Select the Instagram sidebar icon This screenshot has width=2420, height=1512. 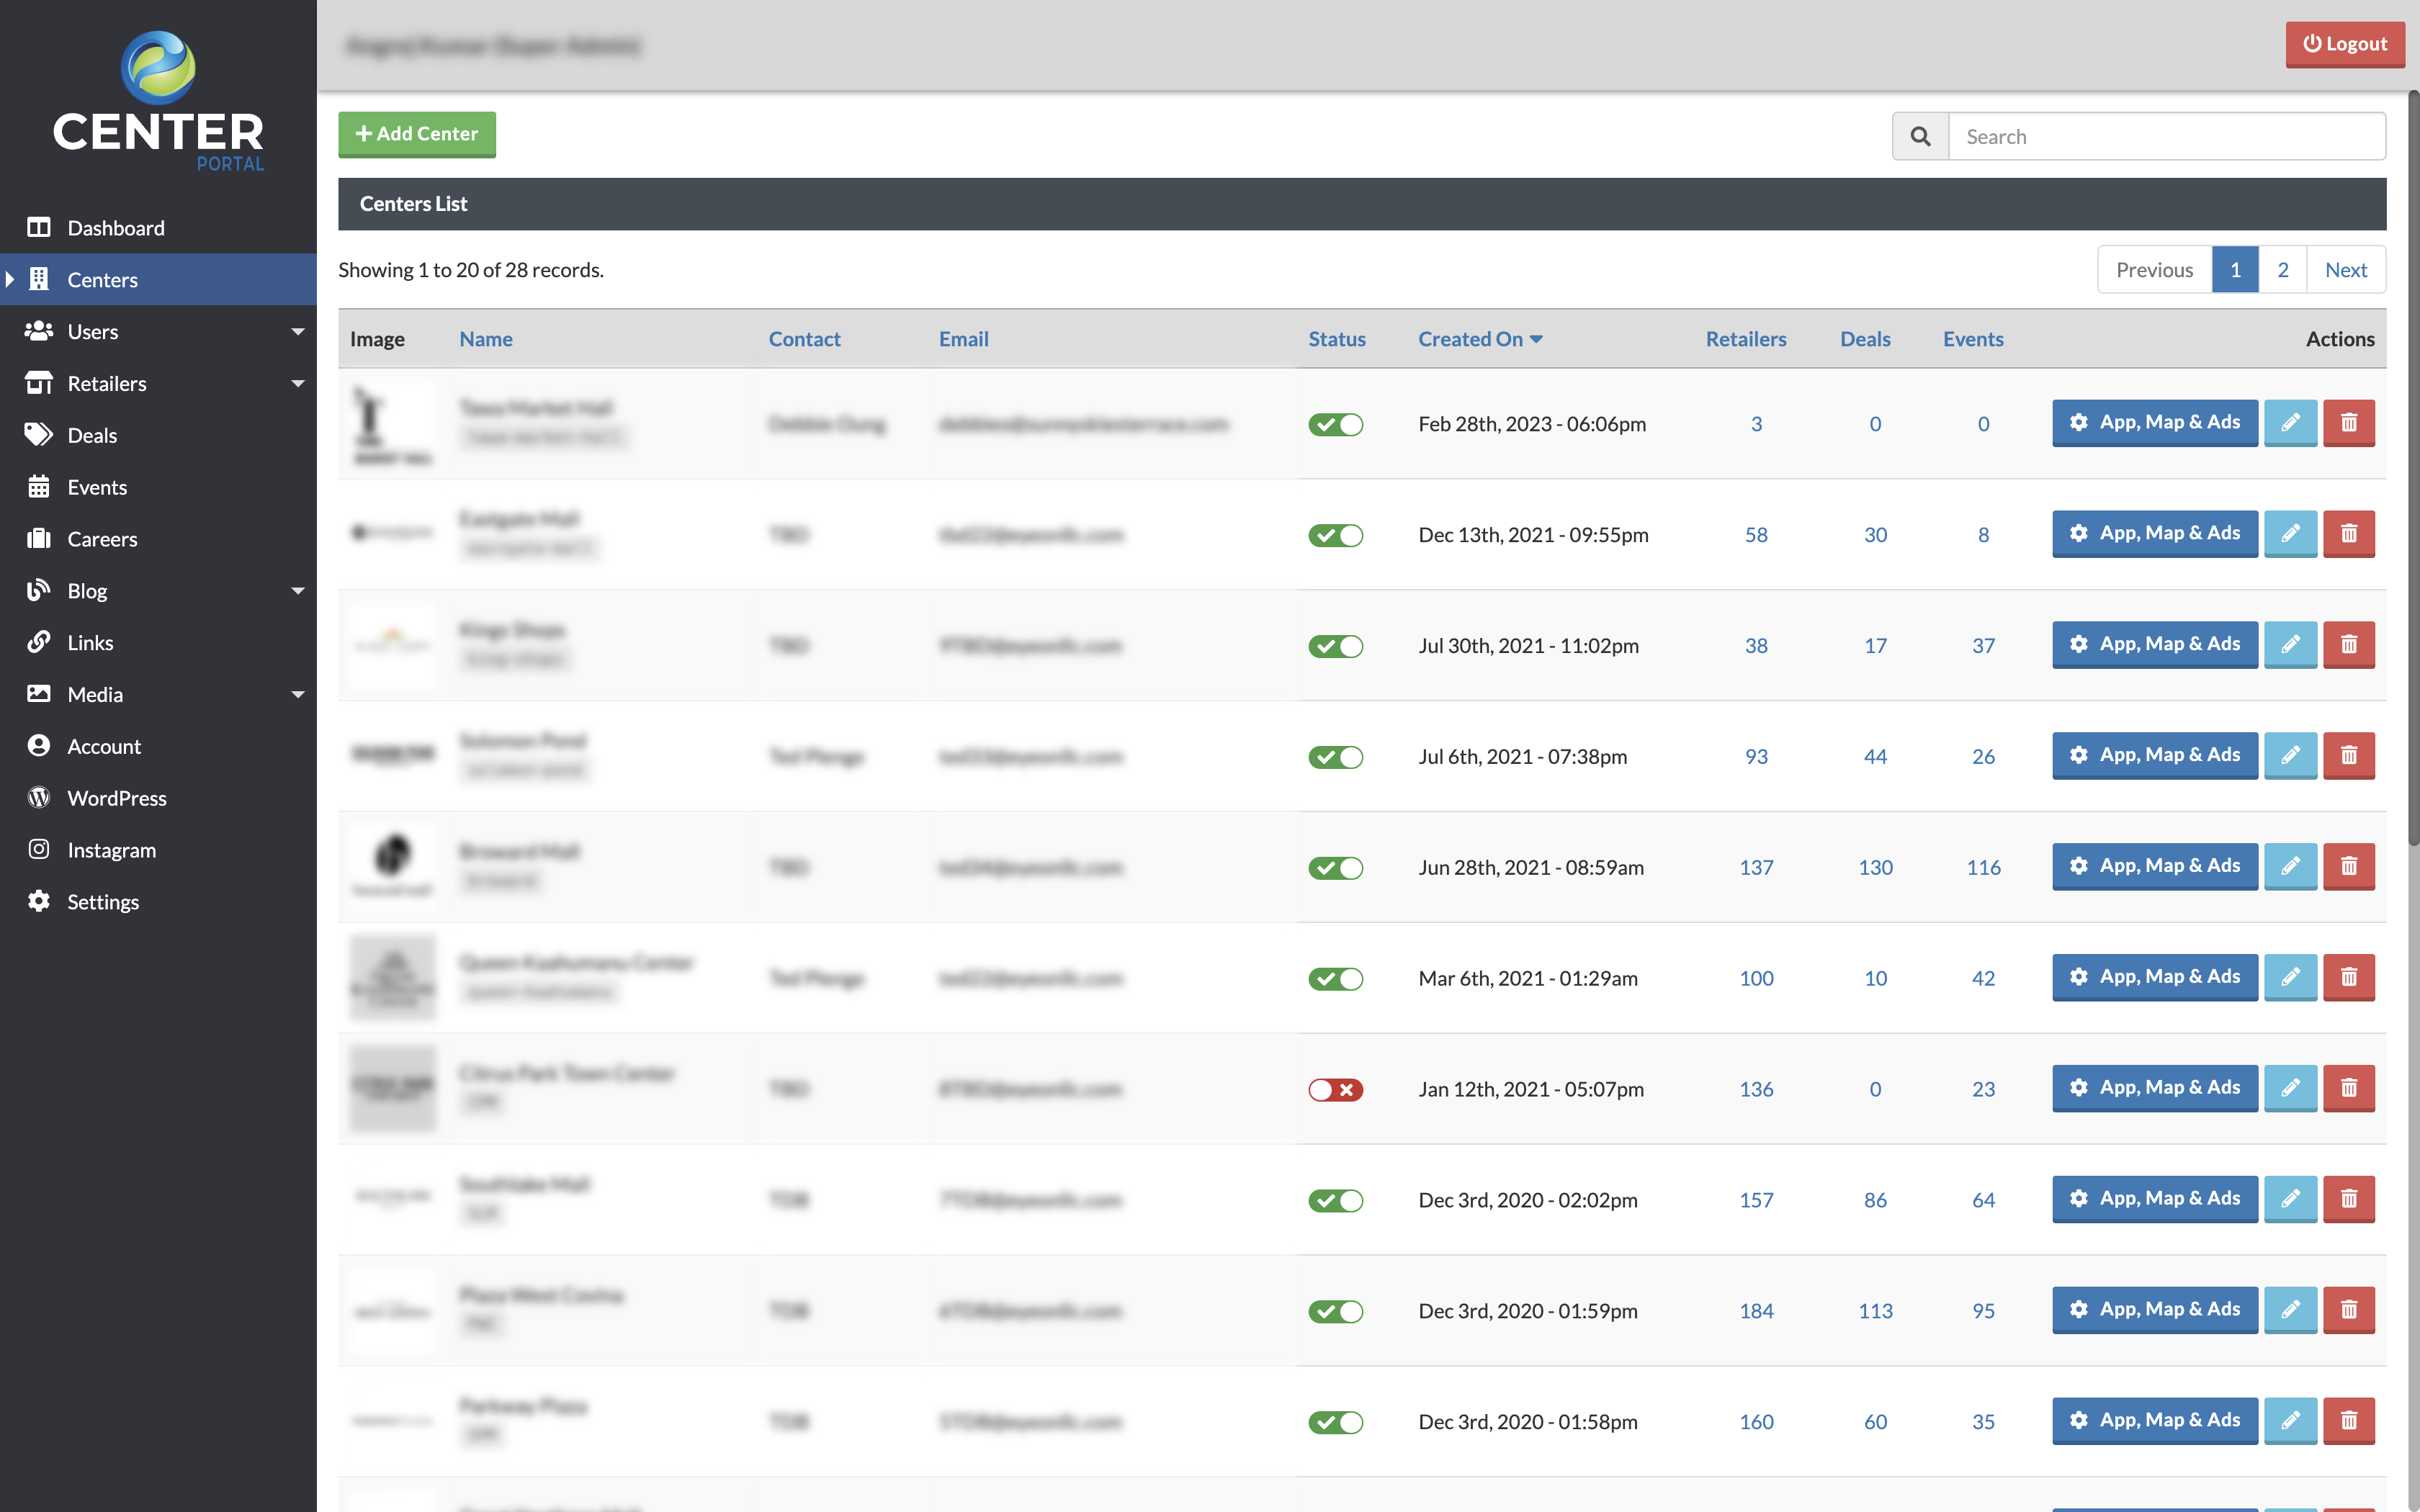click(38, 849)
